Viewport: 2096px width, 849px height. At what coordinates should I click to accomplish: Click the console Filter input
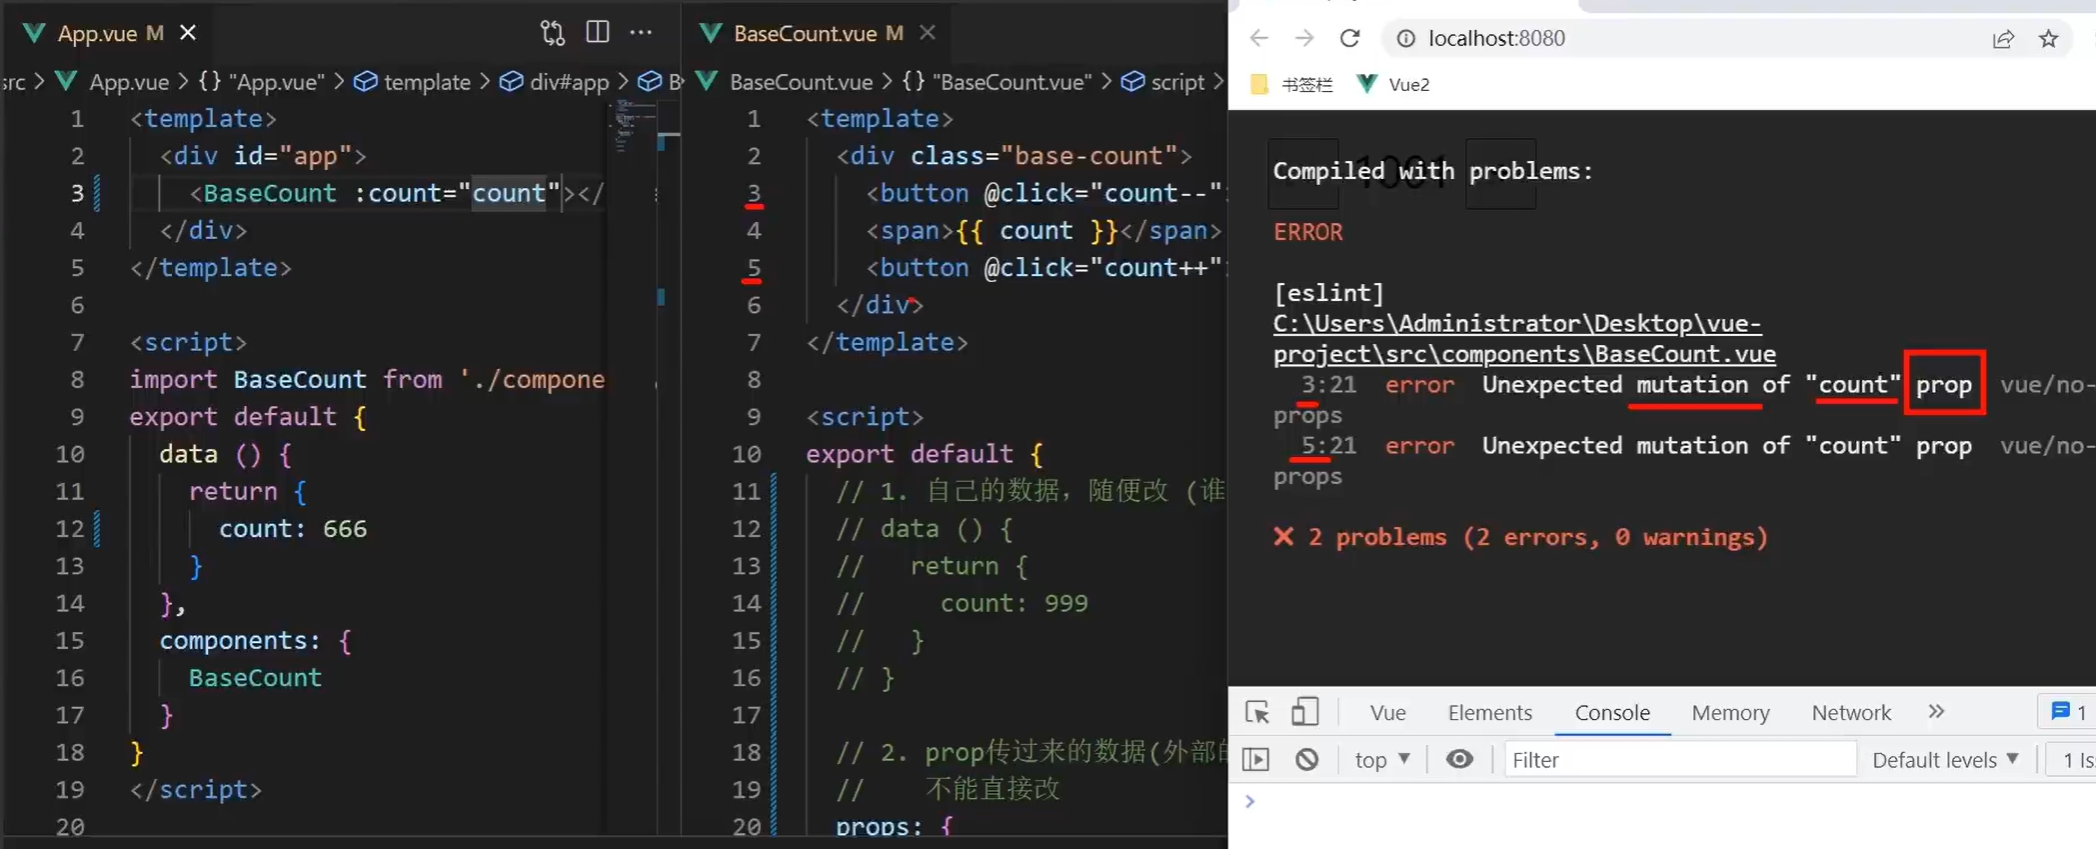click(x=1680, y=760)
